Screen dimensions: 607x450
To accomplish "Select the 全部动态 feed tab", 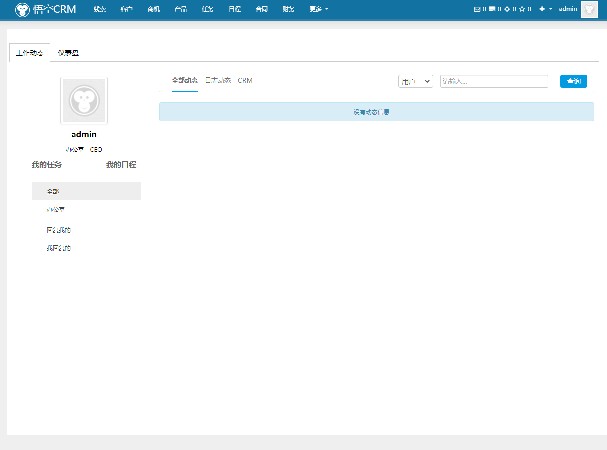I will (x=185, y=80).
